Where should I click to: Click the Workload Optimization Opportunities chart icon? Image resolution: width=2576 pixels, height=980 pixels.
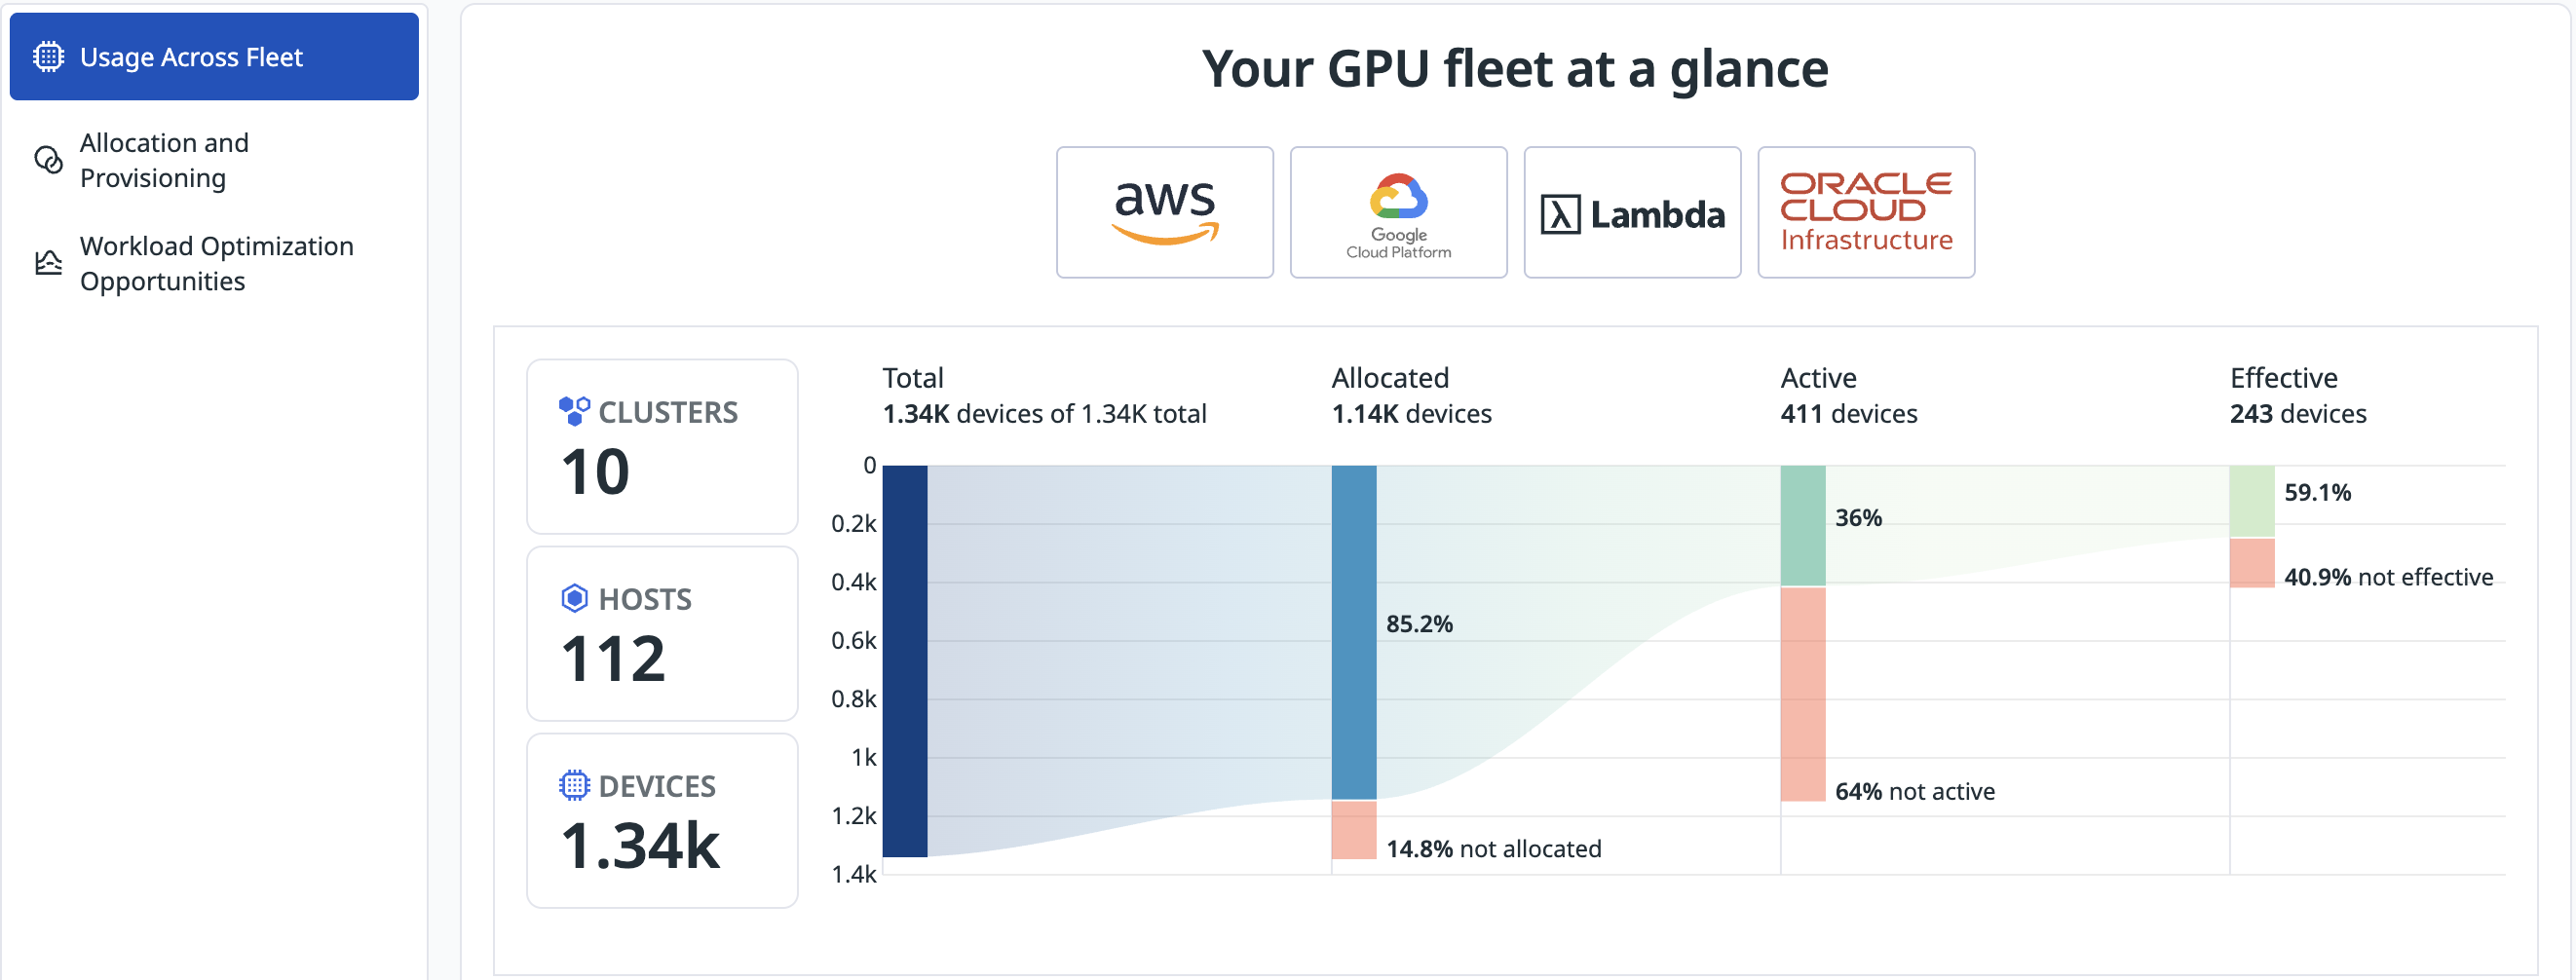click(x=48, y=263)
